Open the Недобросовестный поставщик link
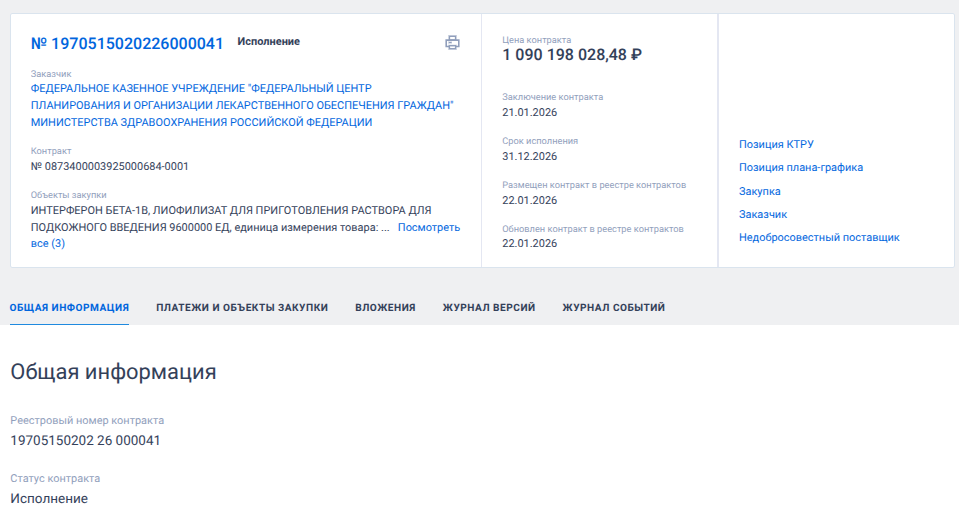This screenshot has width=959, height=518. [819, 237]
